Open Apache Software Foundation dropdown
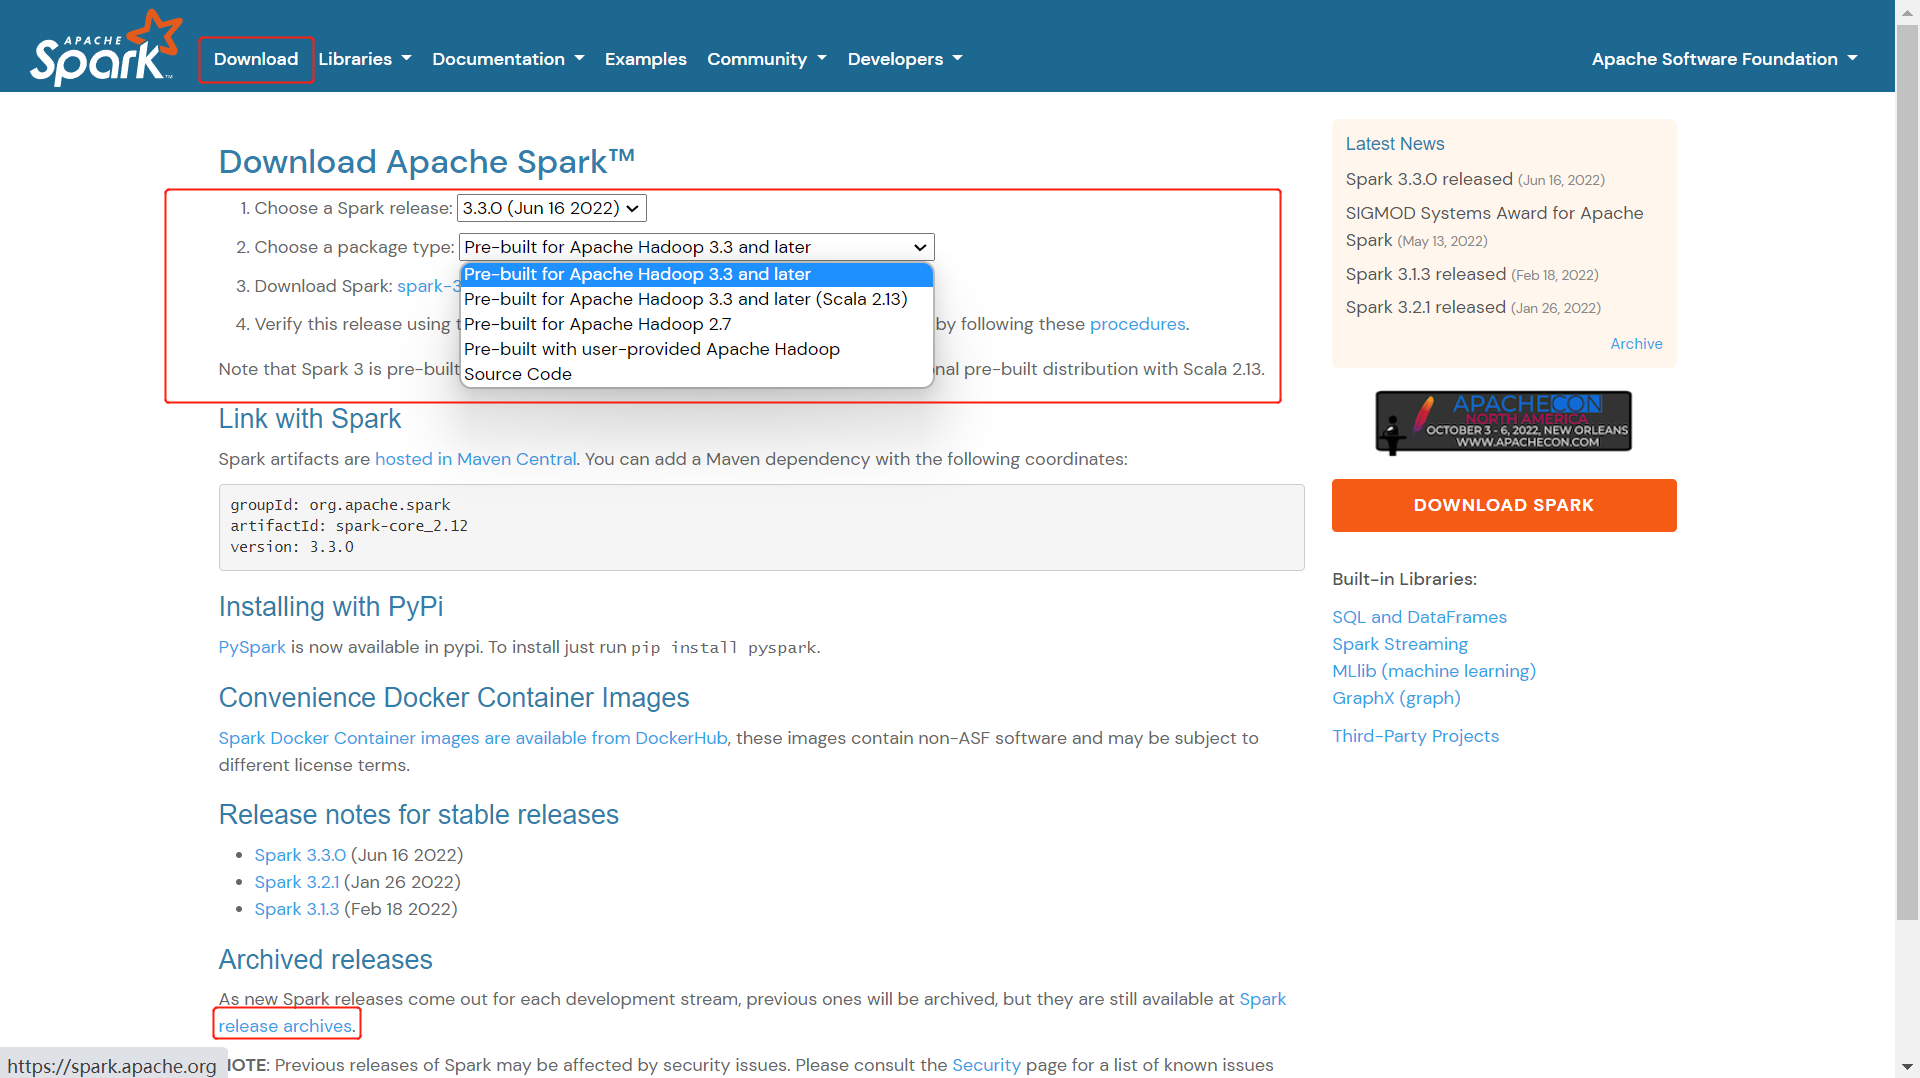 point(1724,59)
